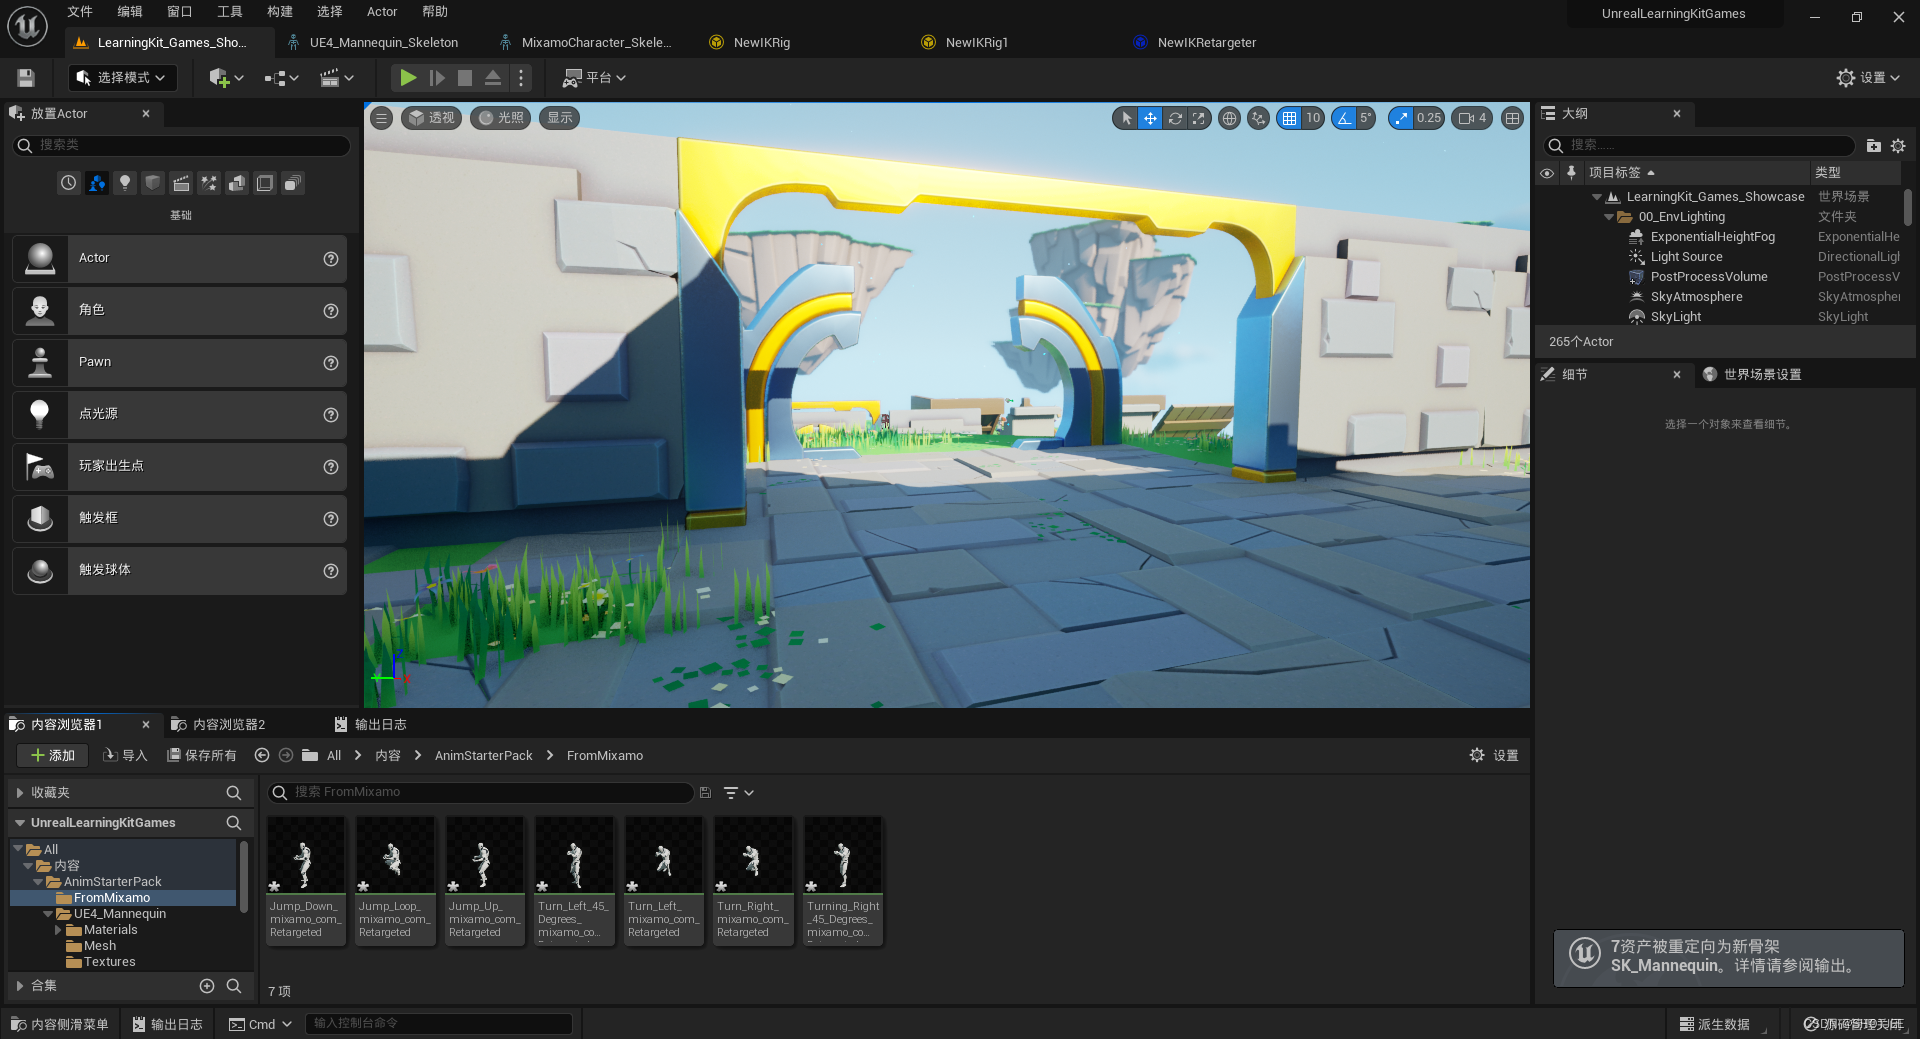Image resolution: width=1920 pixels, height=1039 pixels.
Task: Switch to the NewIKRetargeter tab
Action: point(1206,43)
